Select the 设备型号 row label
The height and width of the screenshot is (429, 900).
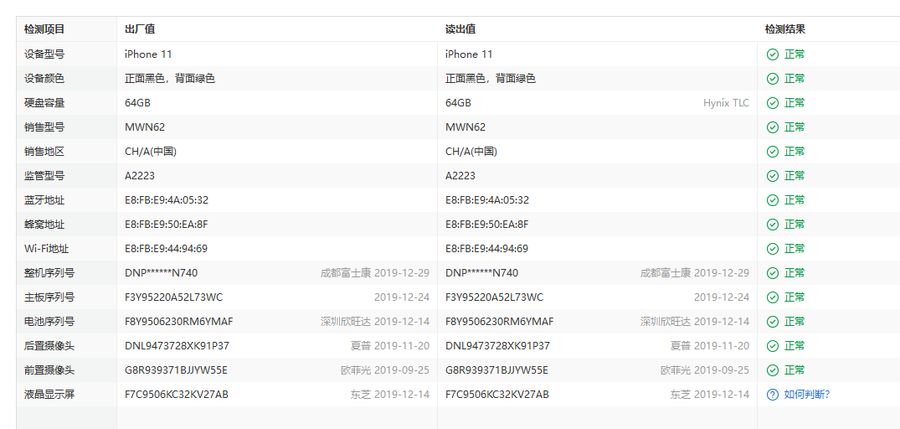coord(44,55)
